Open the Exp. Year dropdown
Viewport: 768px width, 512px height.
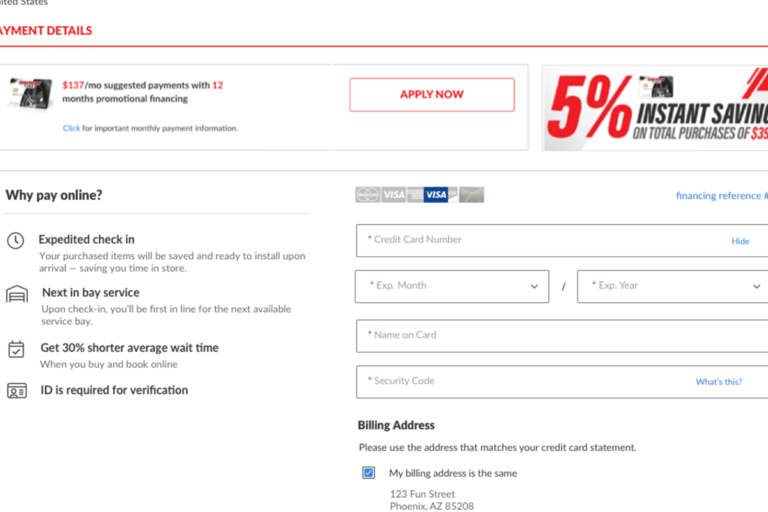(x=672, y=286)
